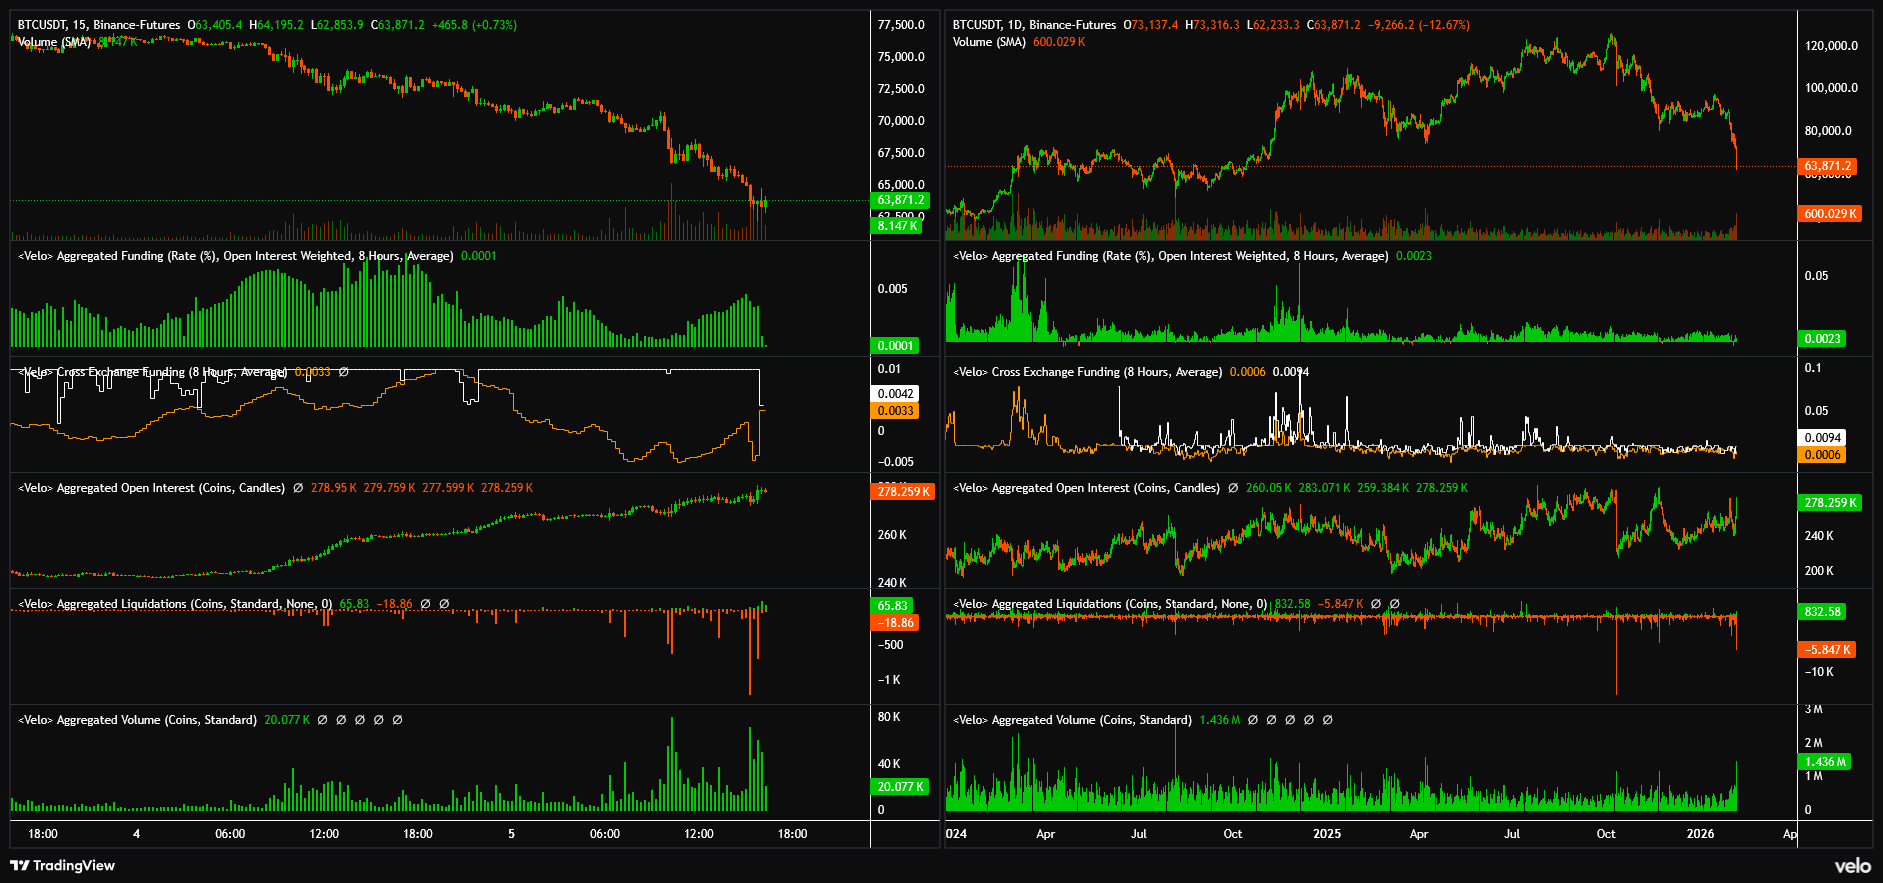Click the white 0.0094 scale tag
Viewport: 1883px width, 883px height.
tap(1822, 438)
